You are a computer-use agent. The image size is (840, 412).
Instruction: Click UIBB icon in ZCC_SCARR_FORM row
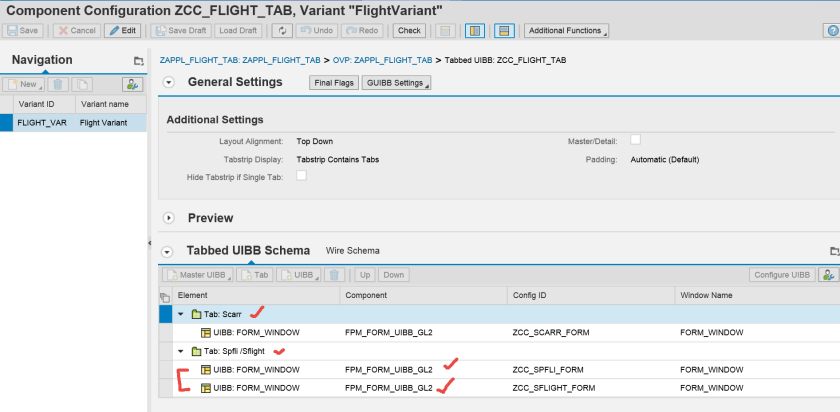tap(206, 333)
